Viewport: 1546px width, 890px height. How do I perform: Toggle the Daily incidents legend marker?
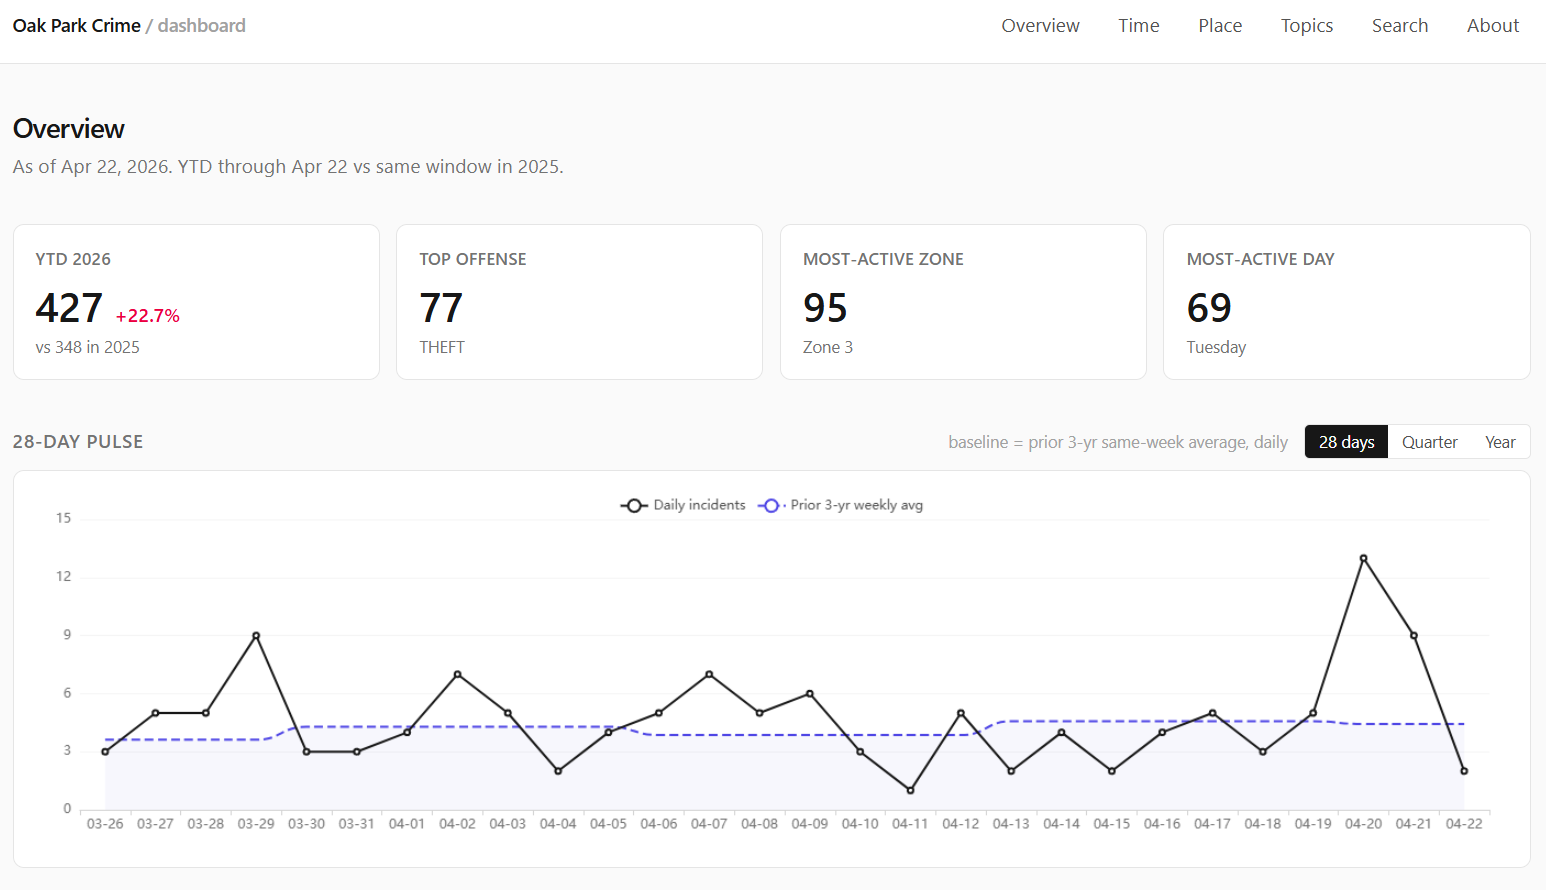tap(634, 506)
